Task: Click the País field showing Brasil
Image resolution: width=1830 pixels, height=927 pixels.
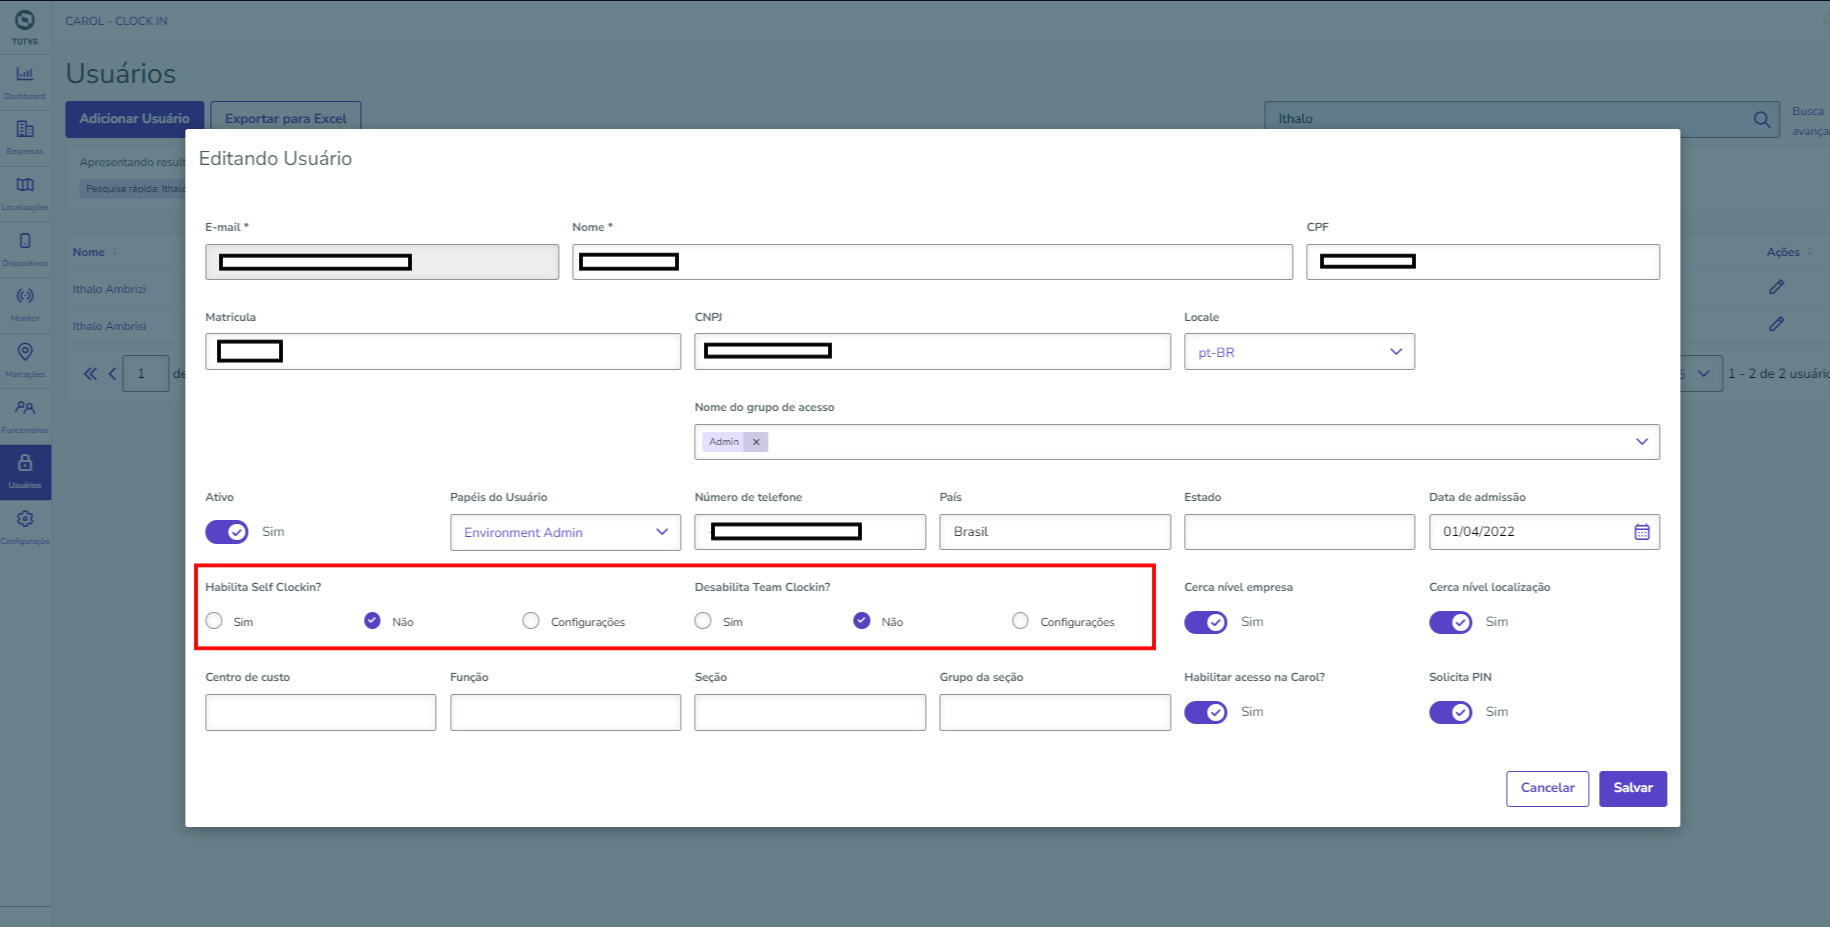Action: [x=1055, y=532]
